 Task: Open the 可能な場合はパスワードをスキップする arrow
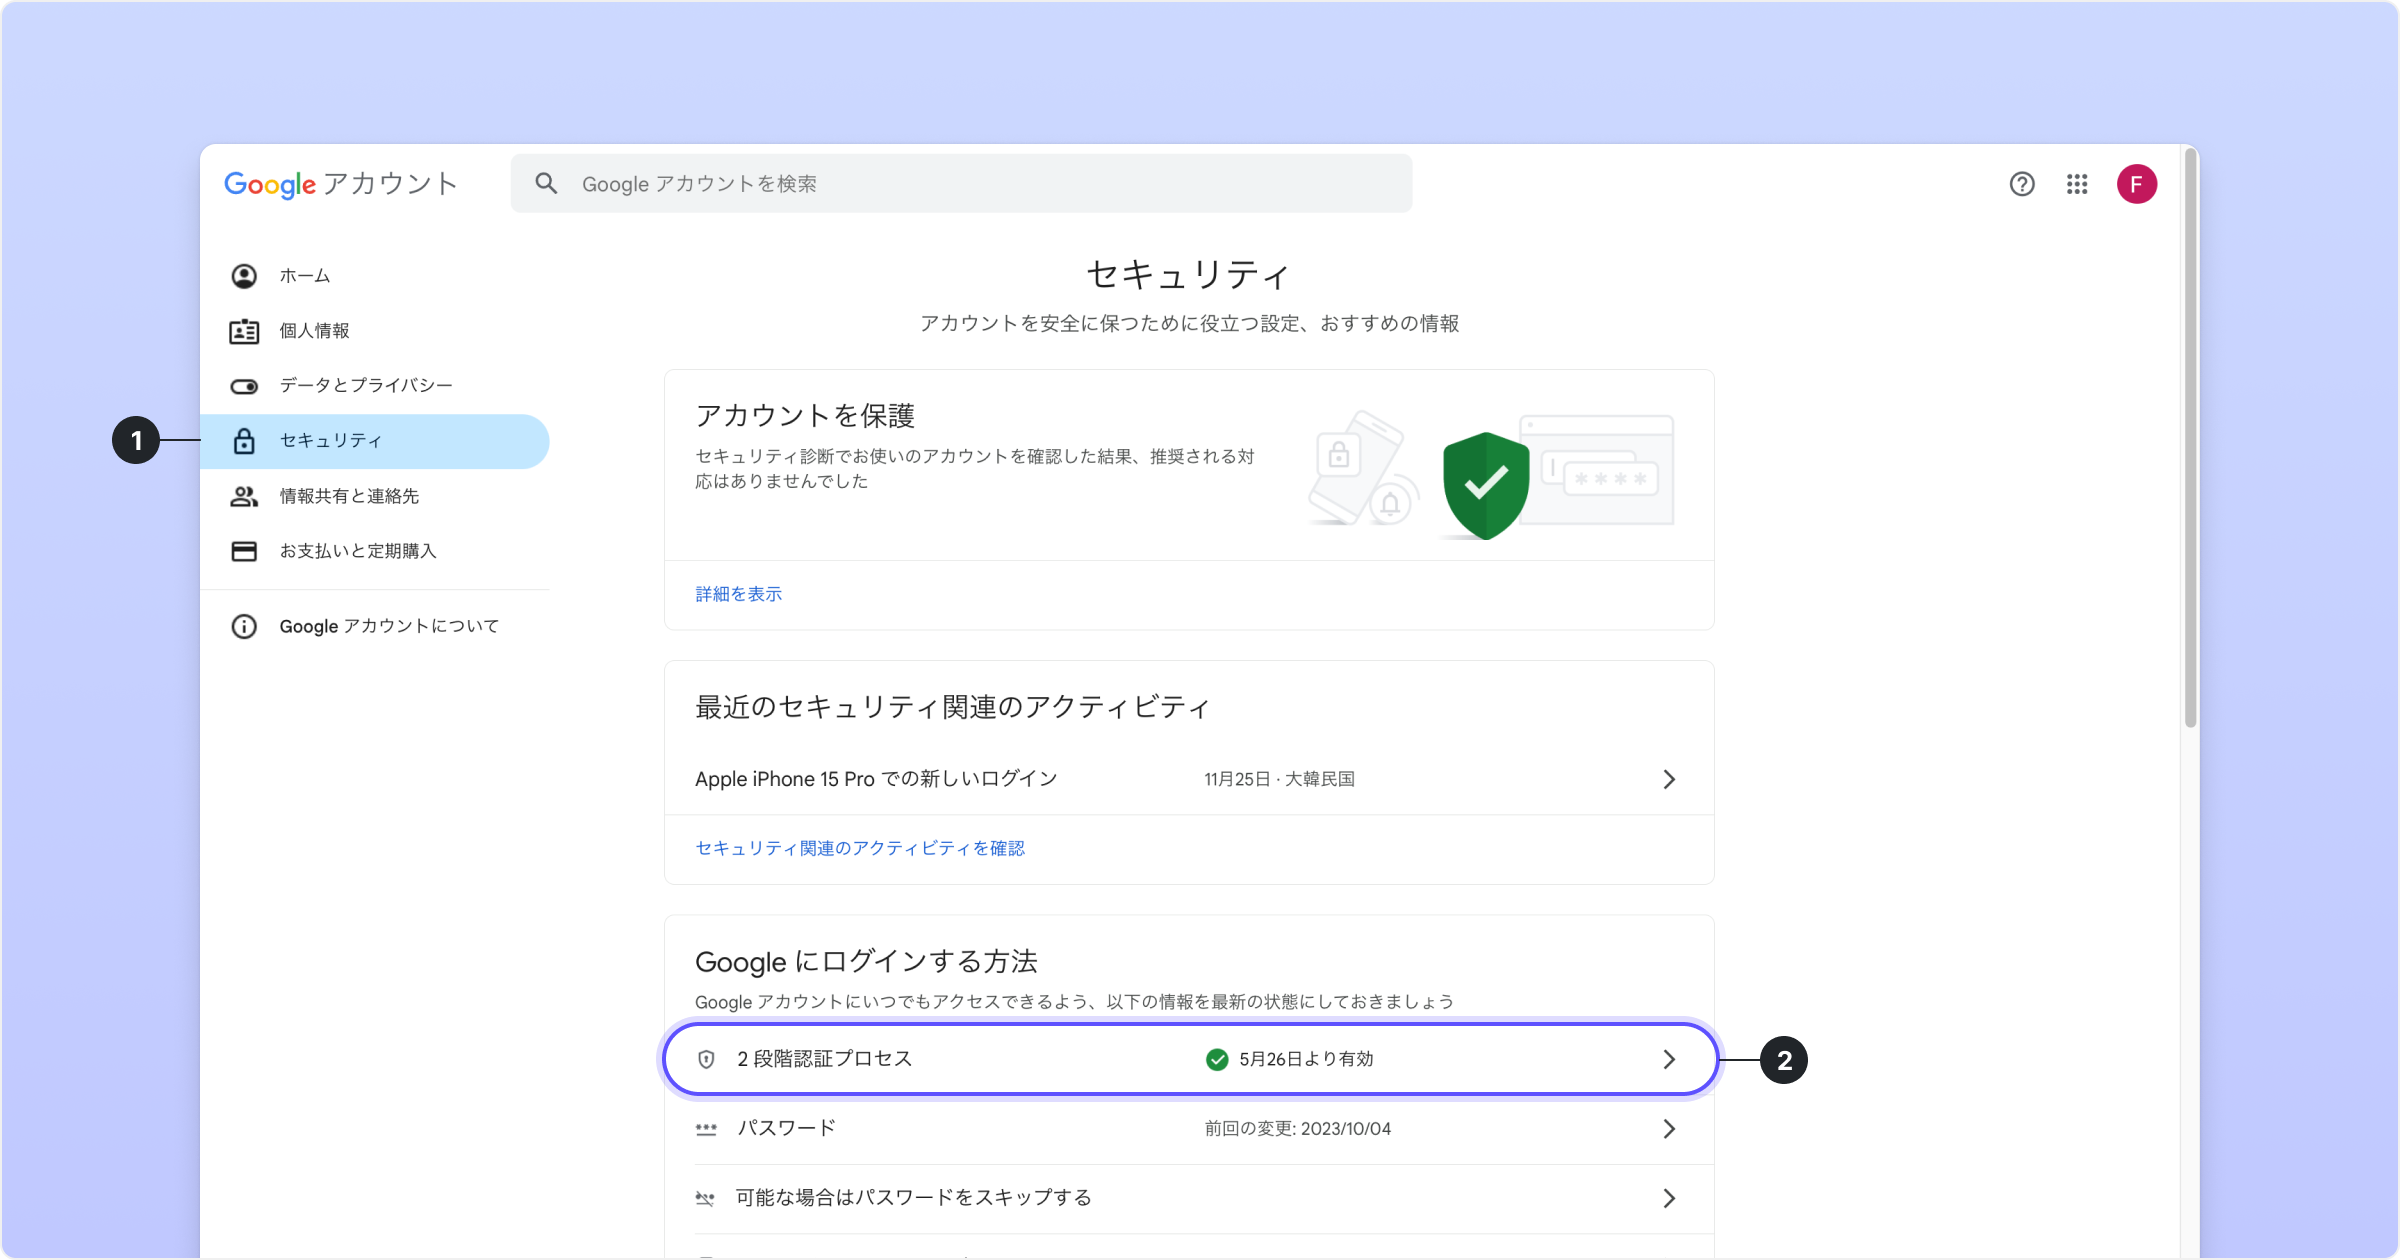coord(1668,1198)
